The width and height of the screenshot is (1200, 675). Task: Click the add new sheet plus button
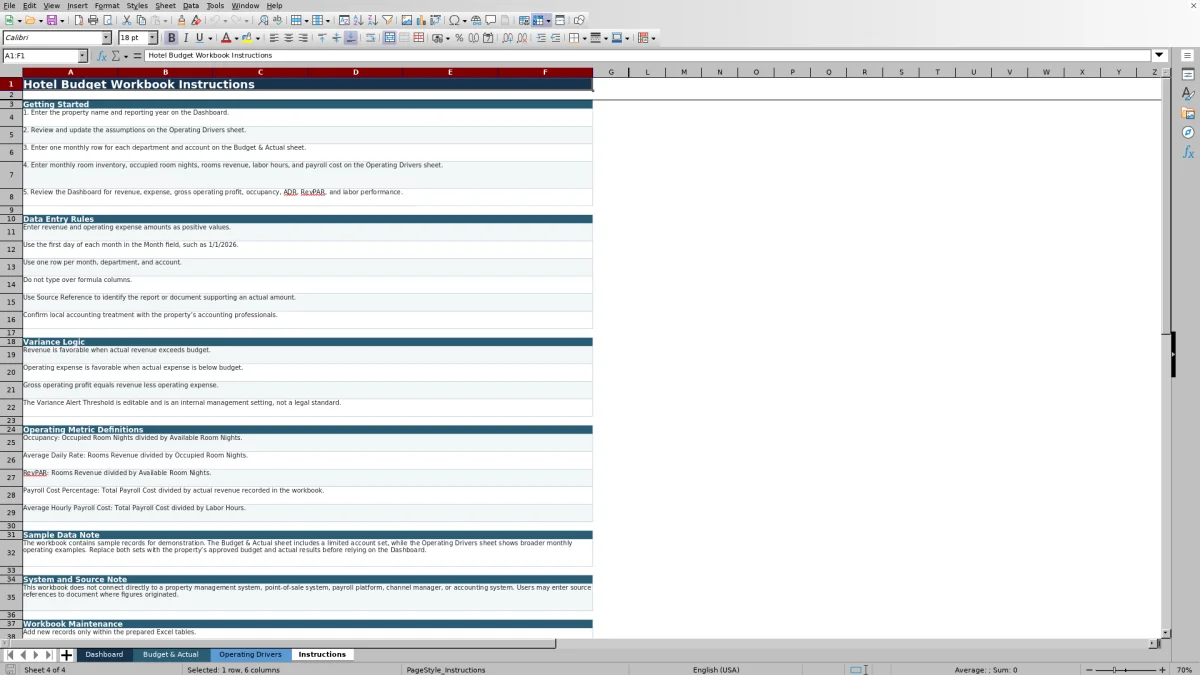66,655
